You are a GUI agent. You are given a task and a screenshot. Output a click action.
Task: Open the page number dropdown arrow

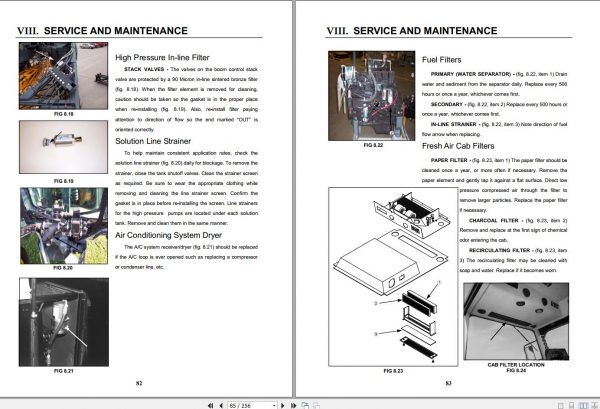tap(274, 406)
